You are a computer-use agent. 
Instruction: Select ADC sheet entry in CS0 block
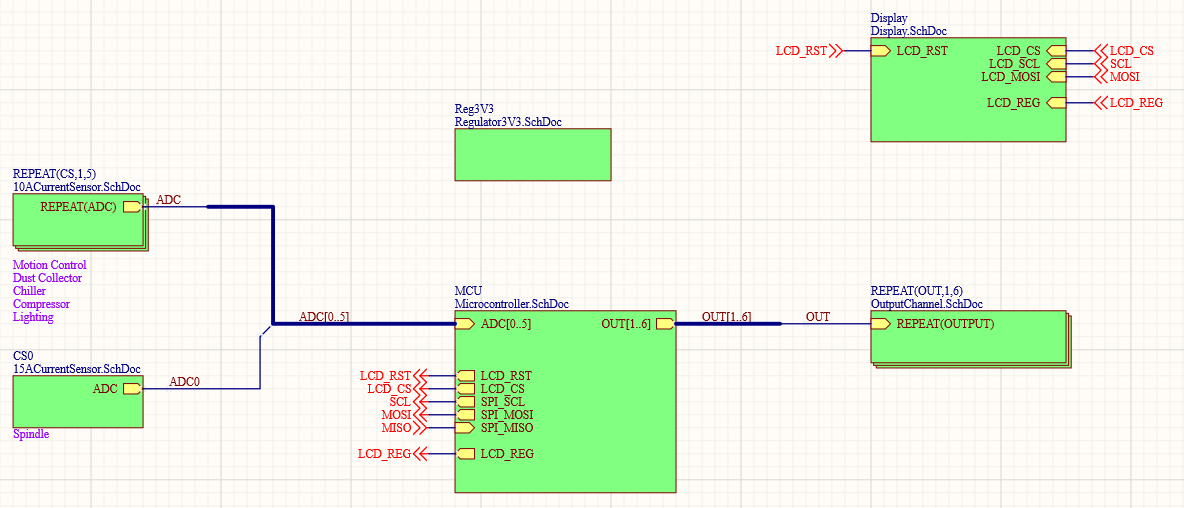[116, 389]
